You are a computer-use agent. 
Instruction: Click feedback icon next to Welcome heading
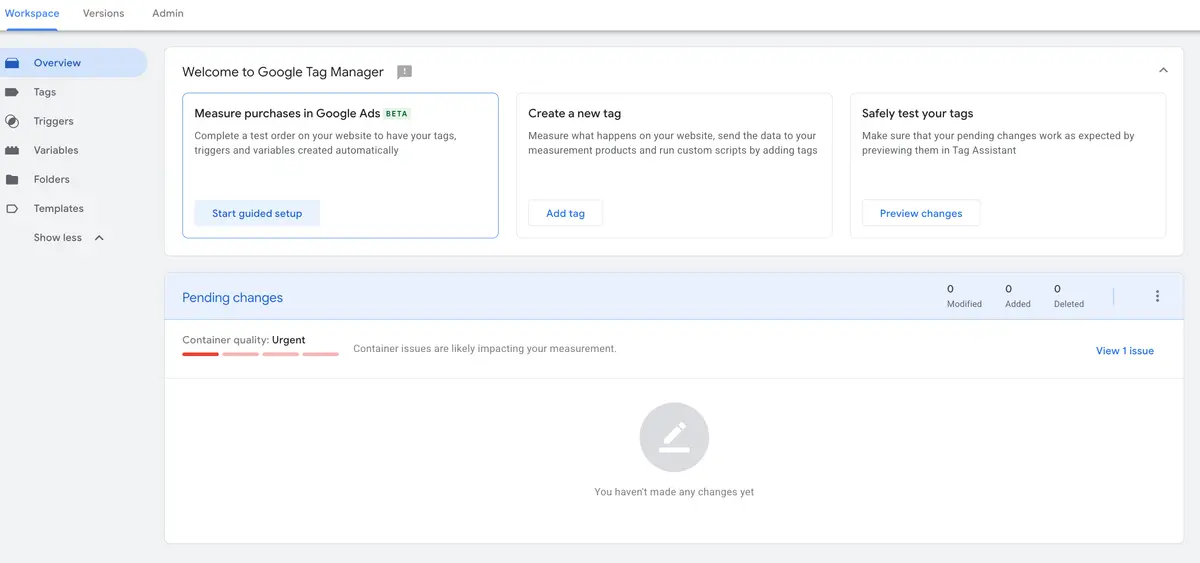point(404,72)
